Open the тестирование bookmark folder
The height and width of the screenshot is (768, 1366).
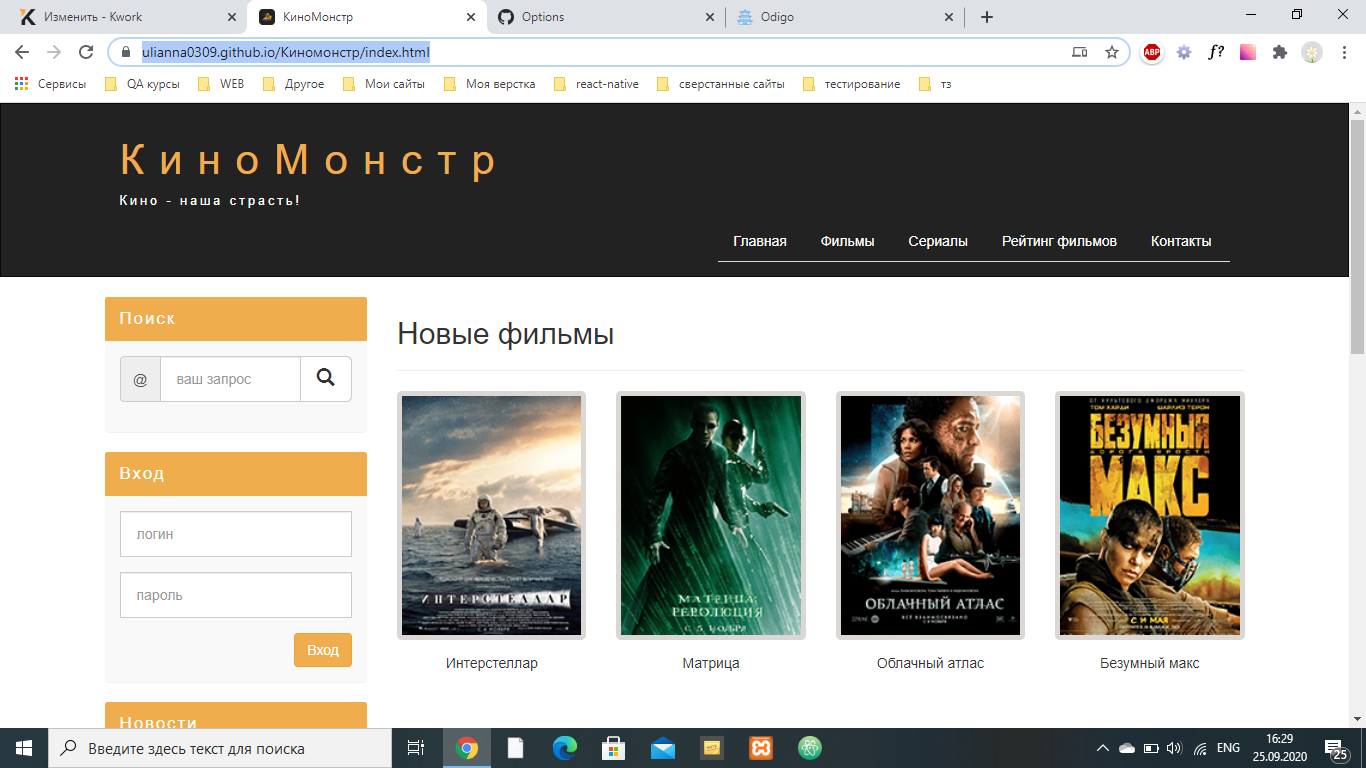(851, 84)
